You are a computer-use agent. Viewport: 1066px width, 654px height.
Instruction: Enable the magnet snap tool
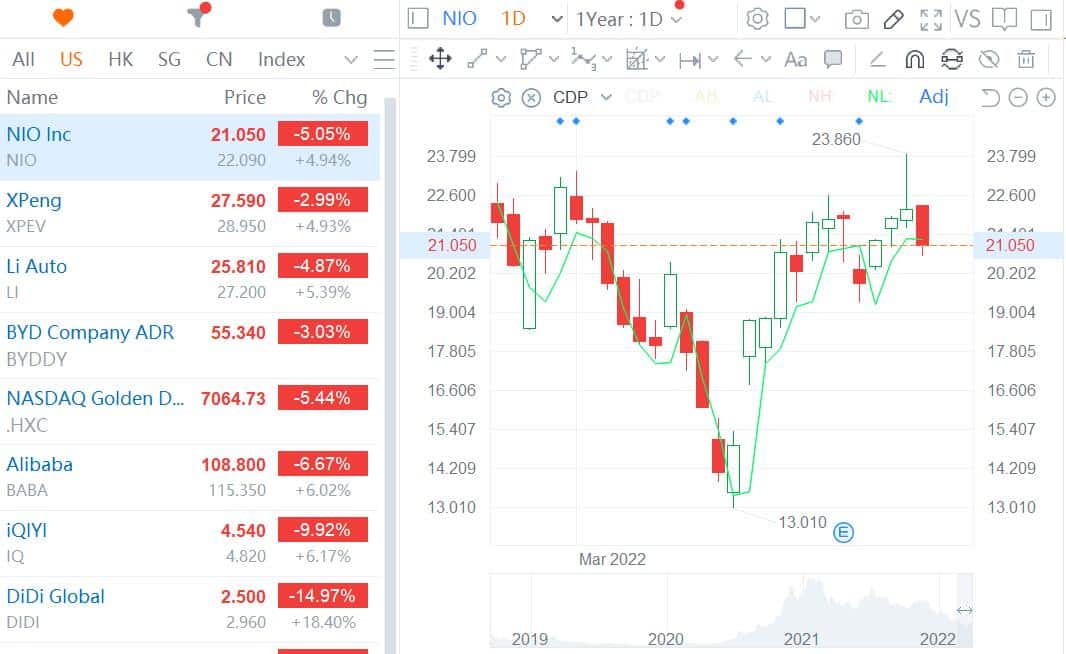point(914,60)
